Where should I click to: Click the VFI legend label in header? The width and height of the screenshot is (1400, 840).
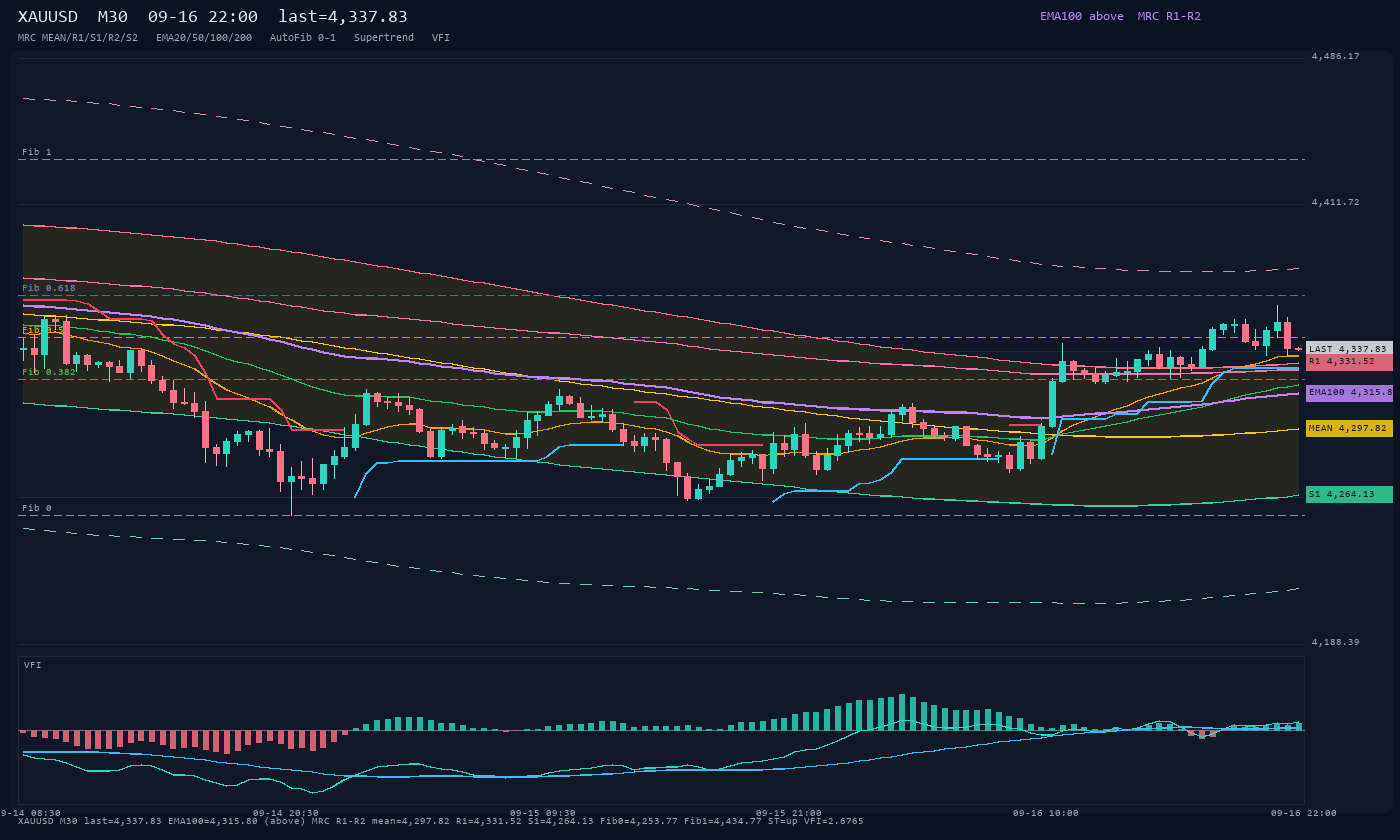pyautogui.click(x=441, y=37)
